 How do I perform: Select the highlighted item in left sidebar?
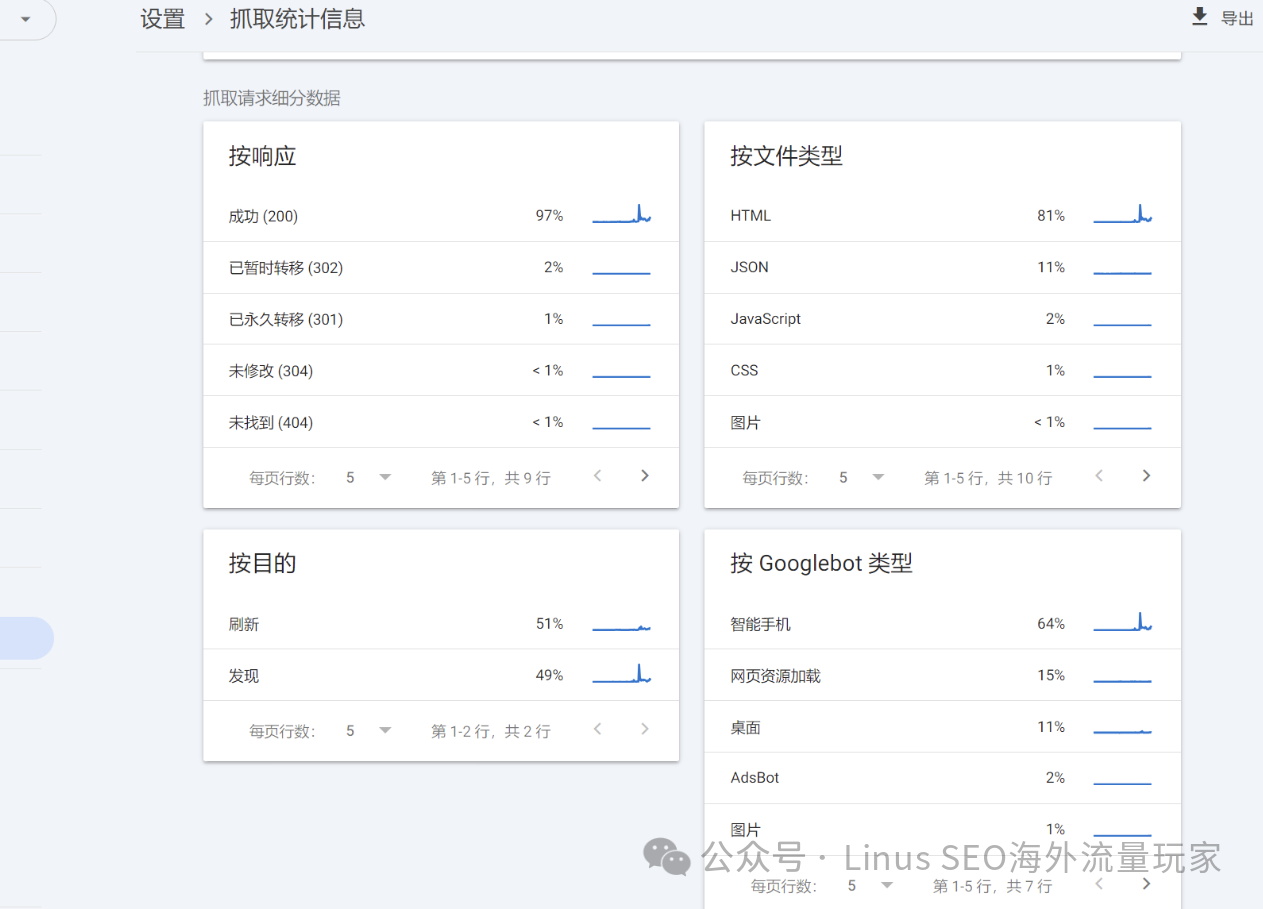click(26, 638)
